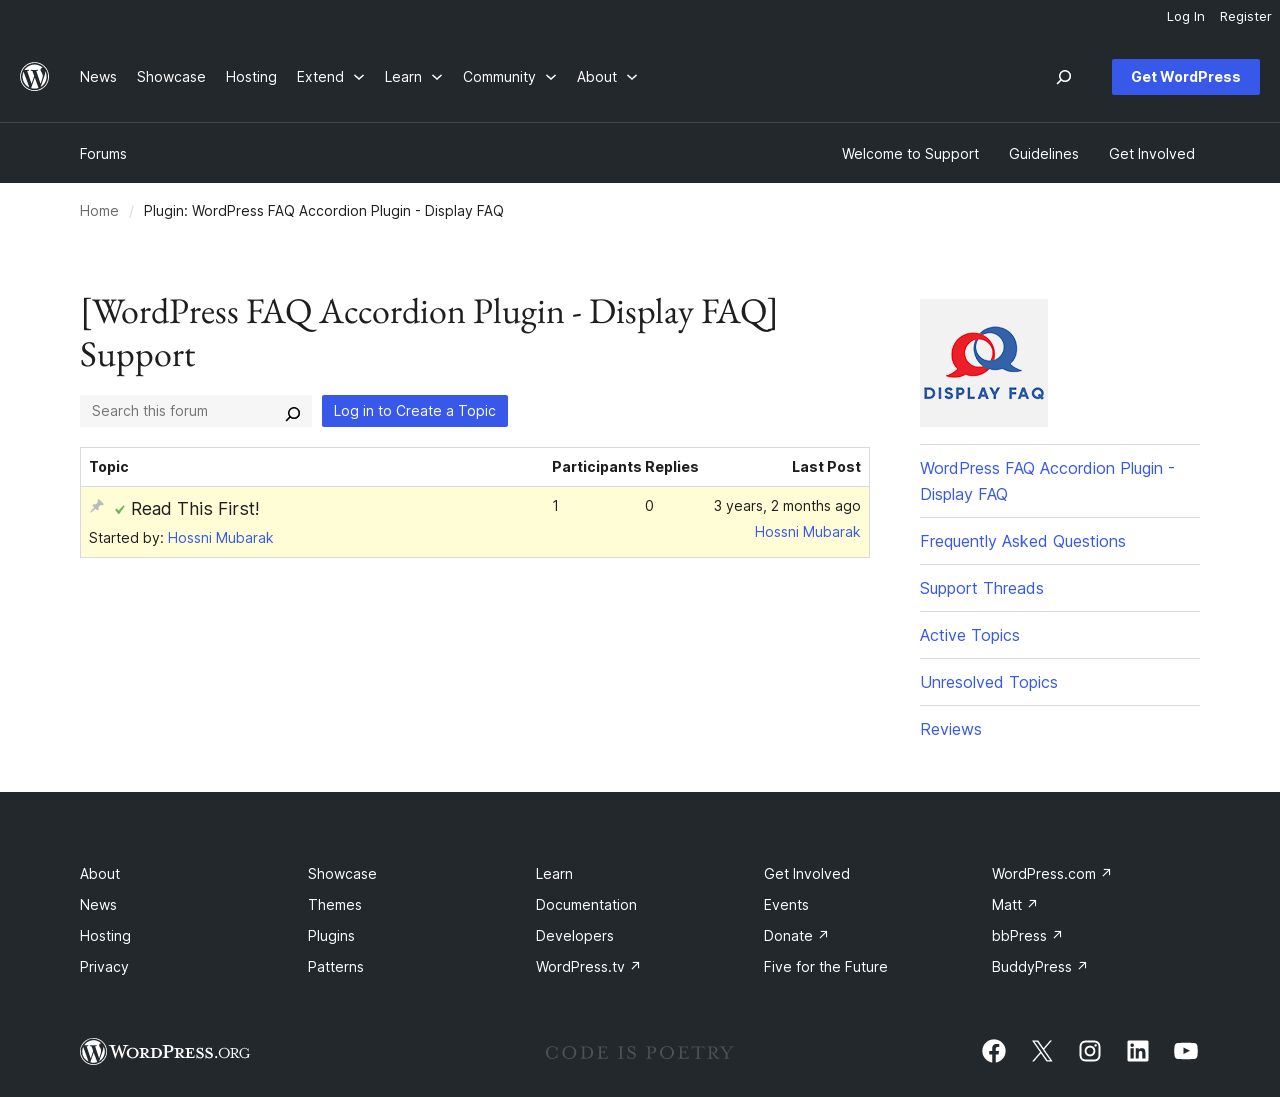The width and height of the screenshot is (1280, 1097).
Task: Expand the Extend menu
Action: point(330,77)
